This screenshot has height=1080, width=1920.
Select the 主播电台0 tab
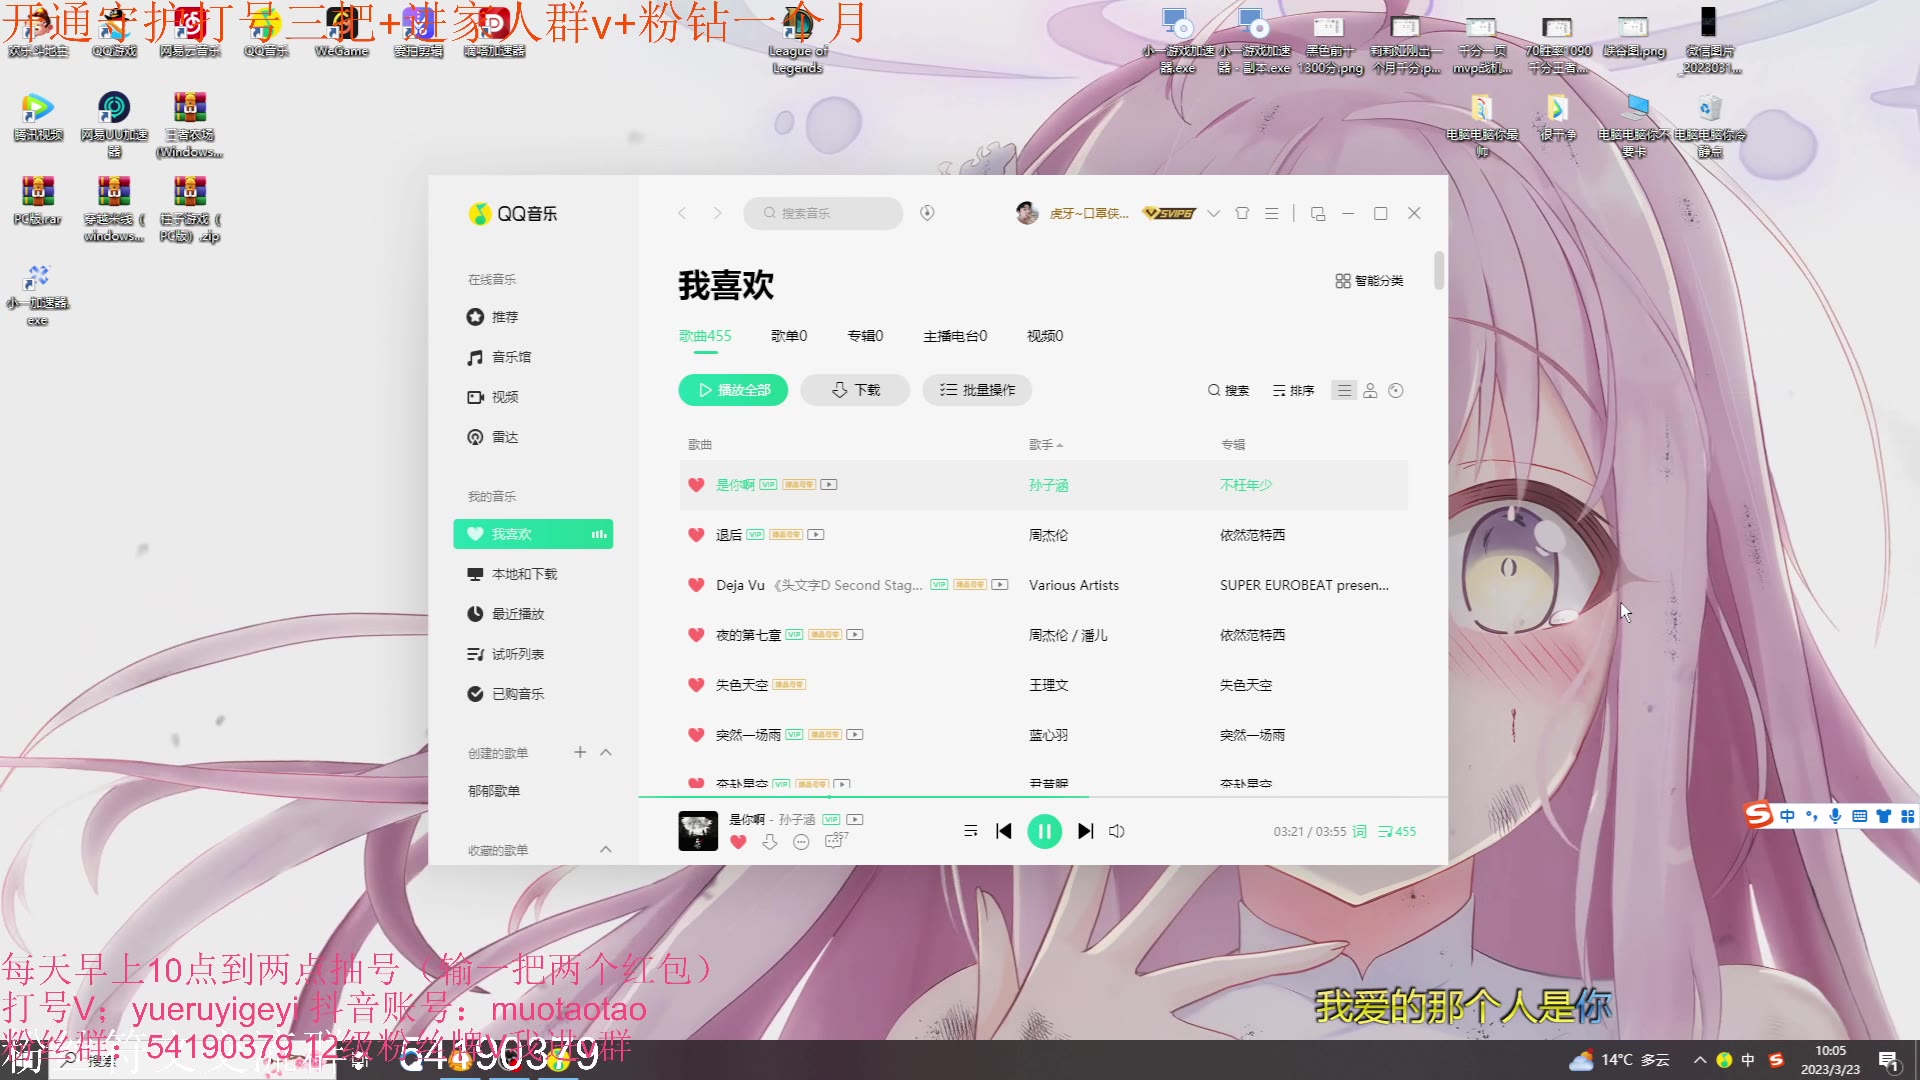[955, 336]
